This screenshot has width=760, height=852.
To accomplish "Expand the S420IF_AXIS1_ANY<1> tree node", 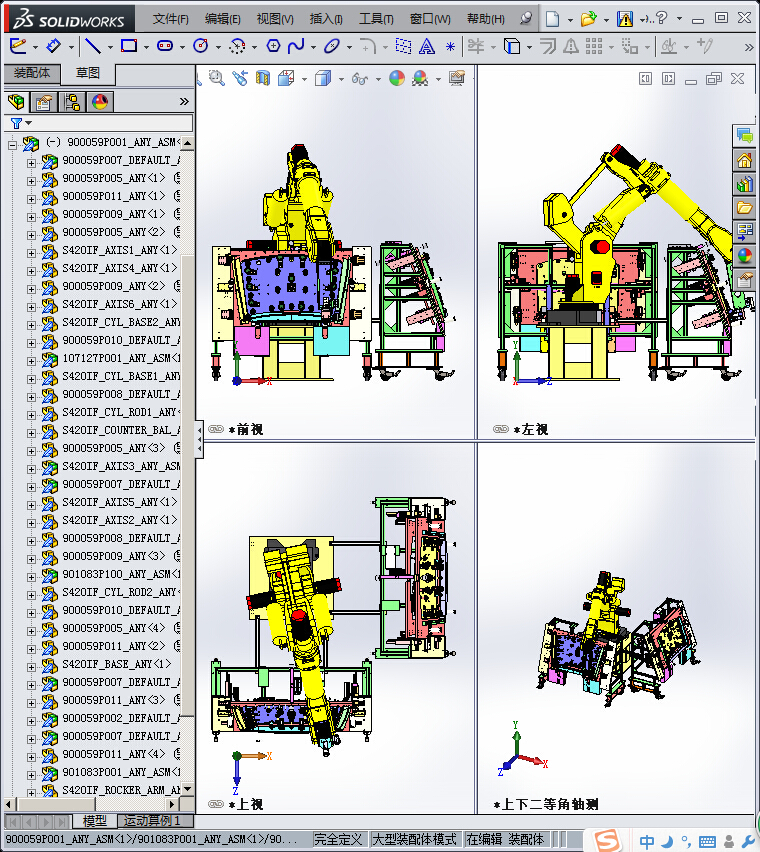I will pyautogui.click(x=31, y=253).
